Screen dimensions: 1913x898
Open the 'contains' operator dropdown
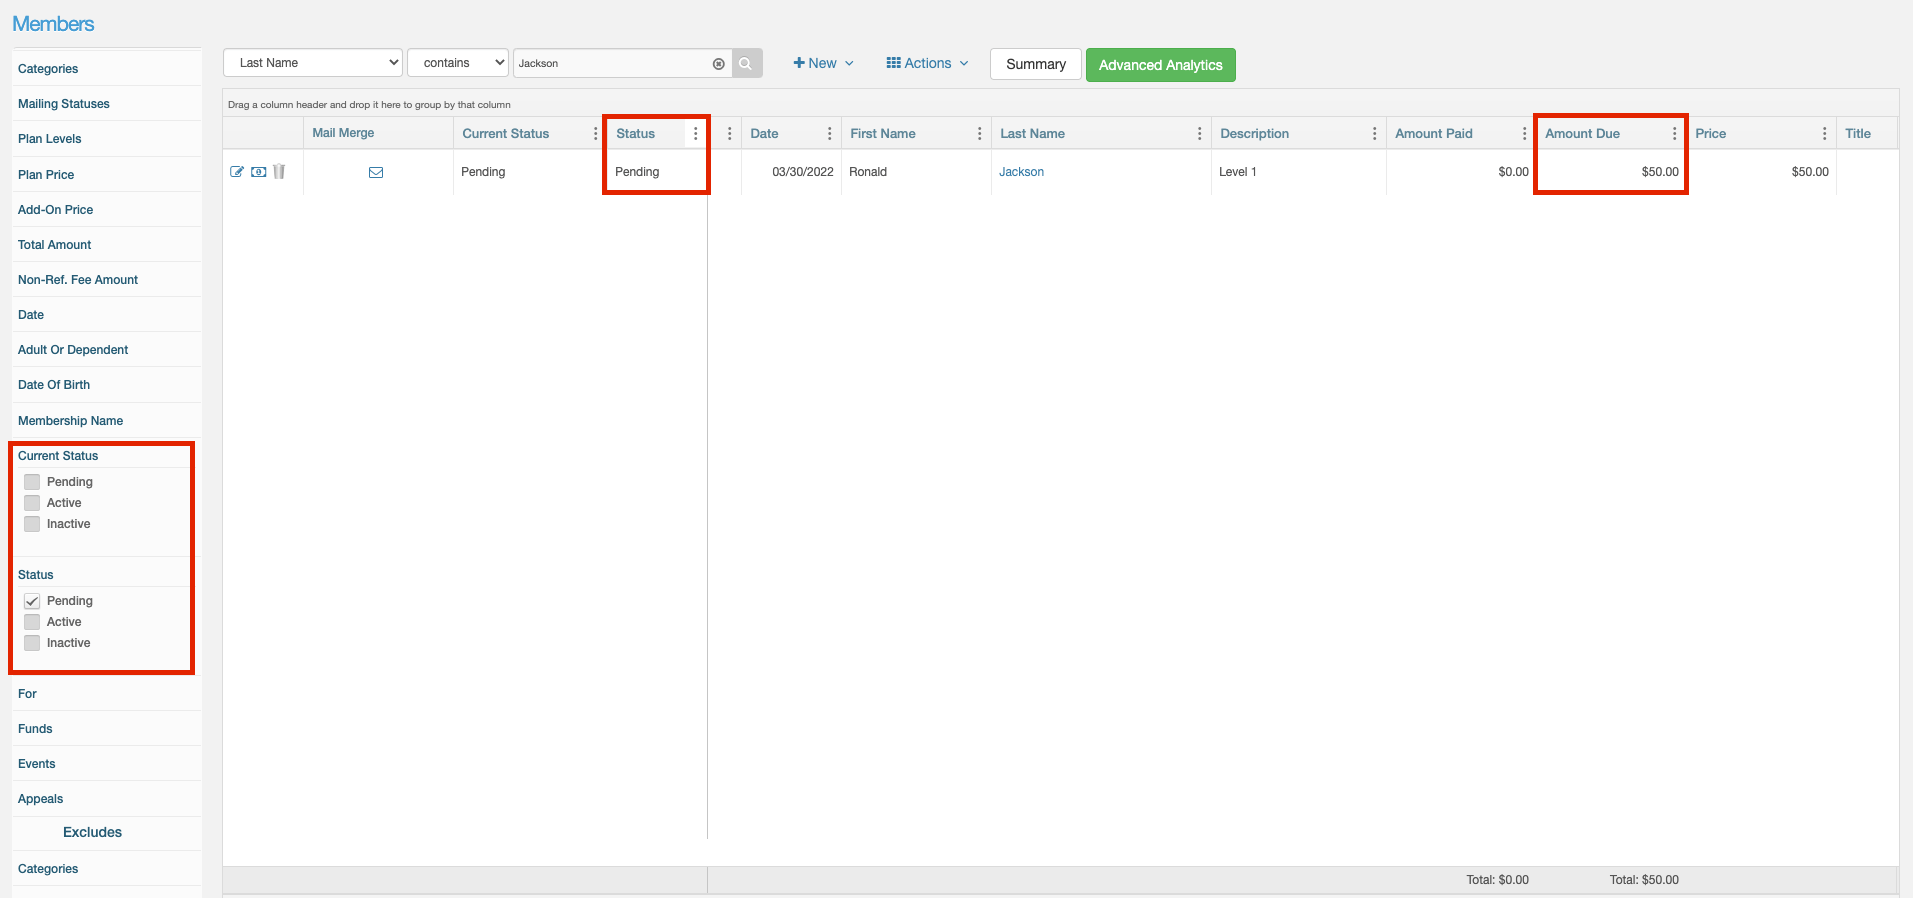point(458,63)
